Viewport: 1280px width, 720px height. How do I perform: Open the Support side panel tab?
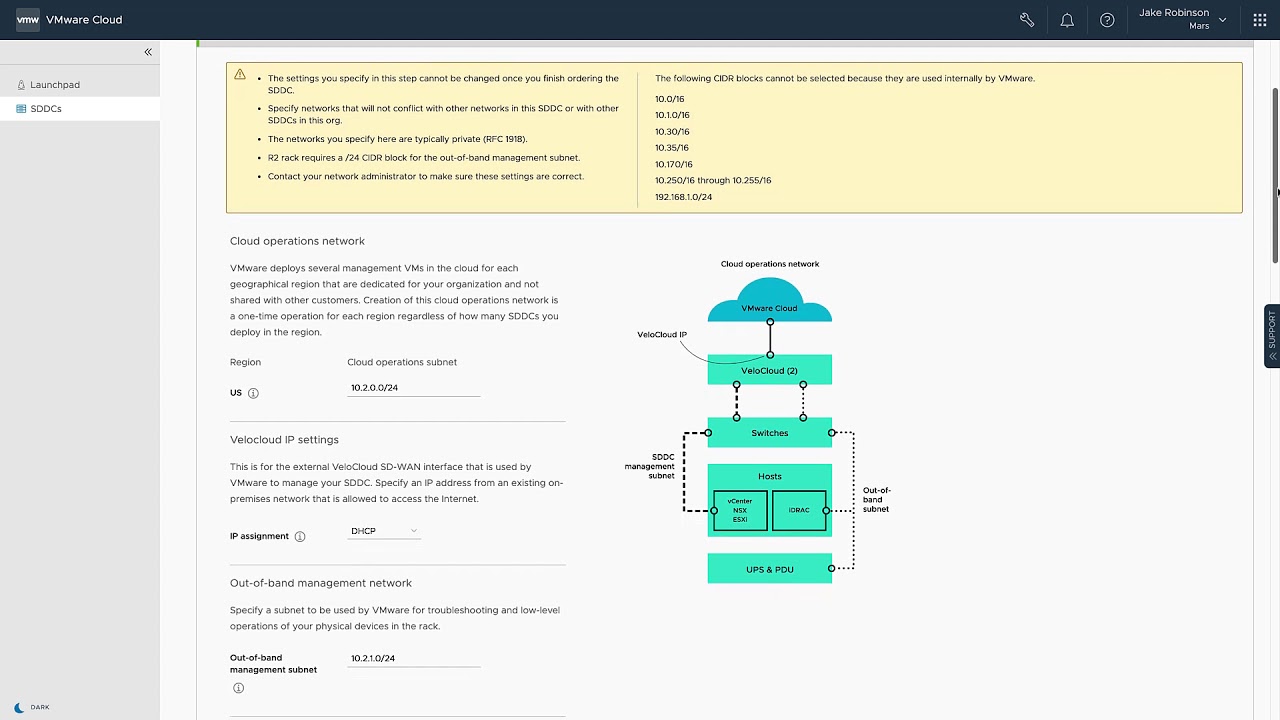coord(1272,335)
